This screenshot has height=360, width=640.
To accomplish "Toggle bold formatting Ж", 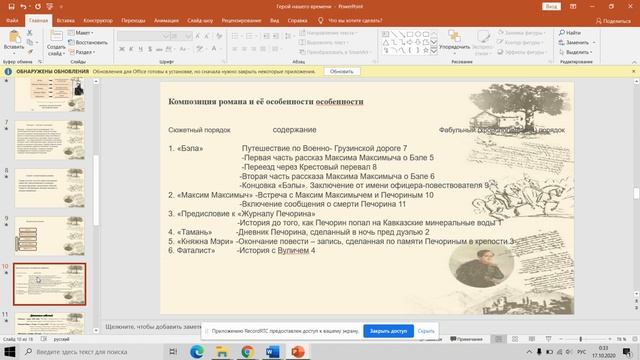I will point(122,49).
